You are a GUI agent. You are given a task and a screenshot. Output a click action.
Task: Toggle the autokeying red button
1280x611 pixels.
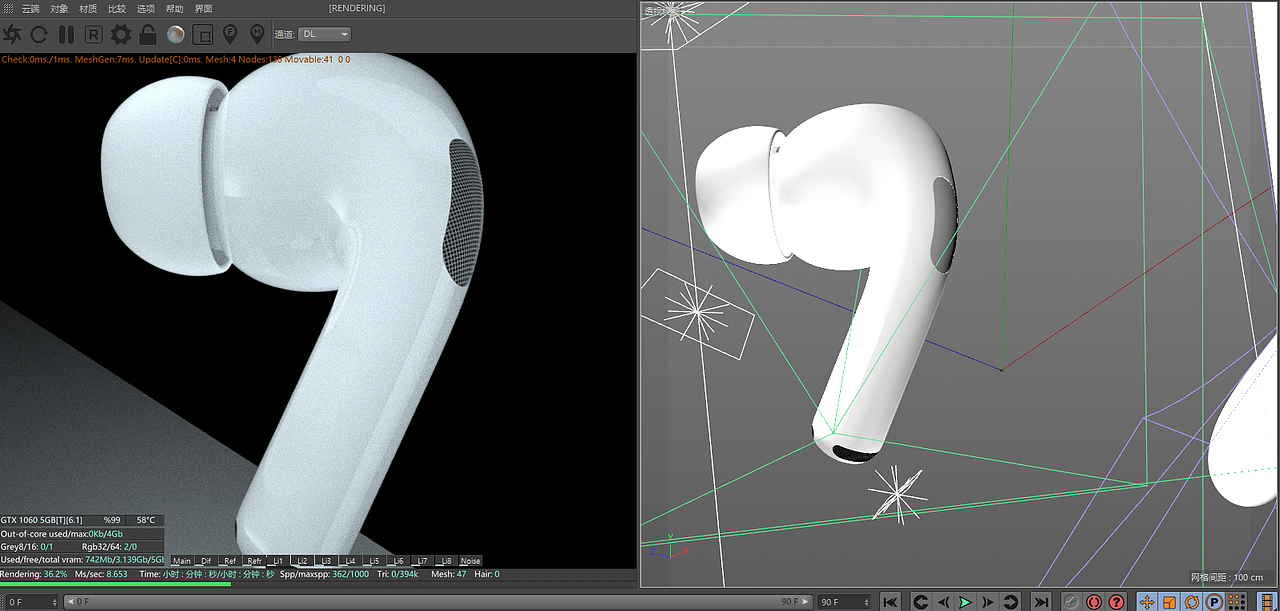[x=1094, y=602]
